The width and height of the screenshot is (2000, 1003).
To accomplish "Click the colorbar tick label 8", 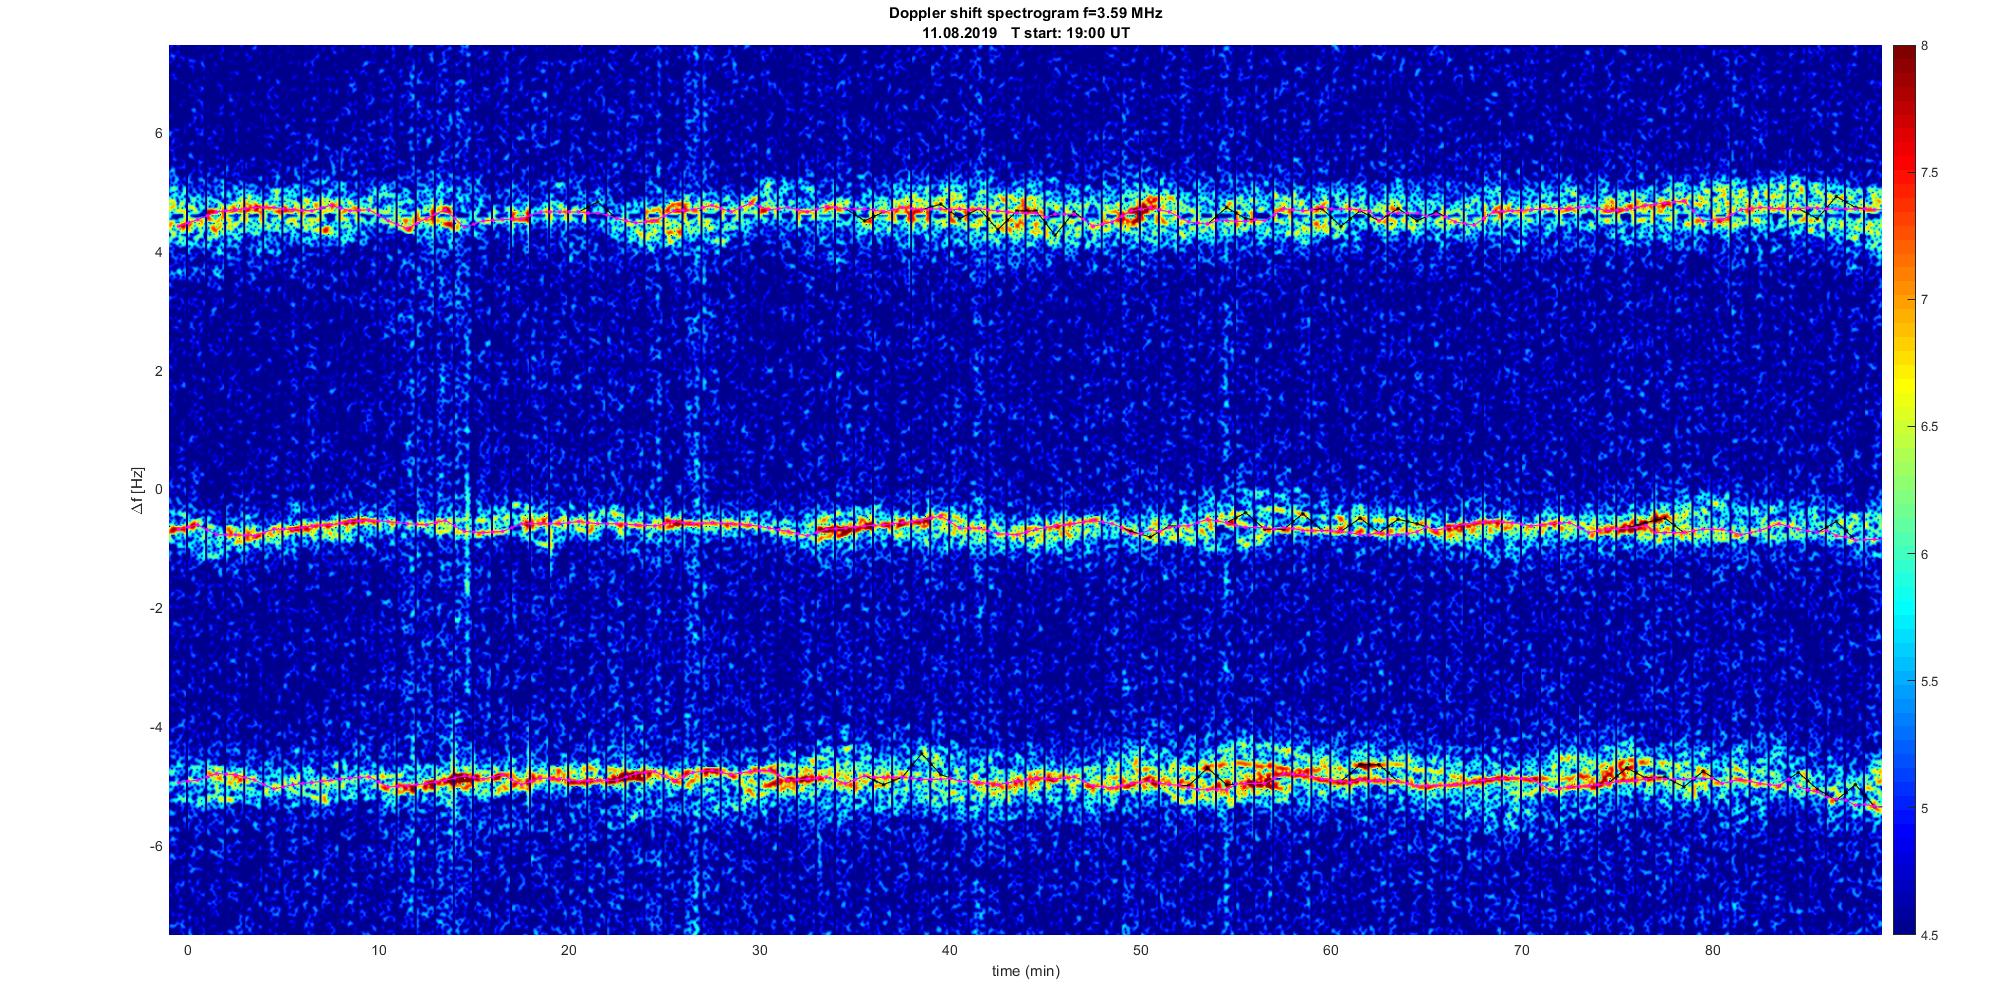I will pos(1925,46).
